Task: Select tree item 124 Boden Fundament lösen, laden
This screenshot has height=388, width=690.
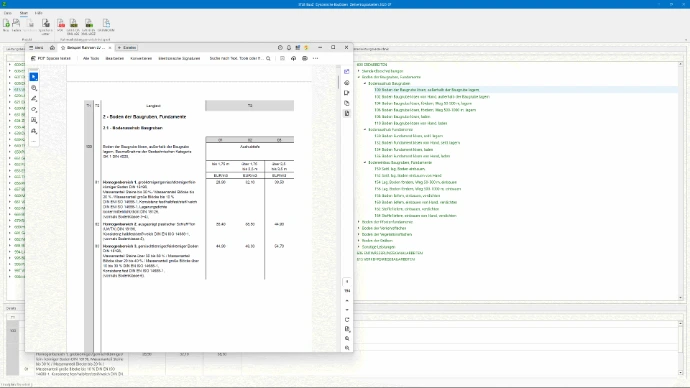Action: point(404,150)
